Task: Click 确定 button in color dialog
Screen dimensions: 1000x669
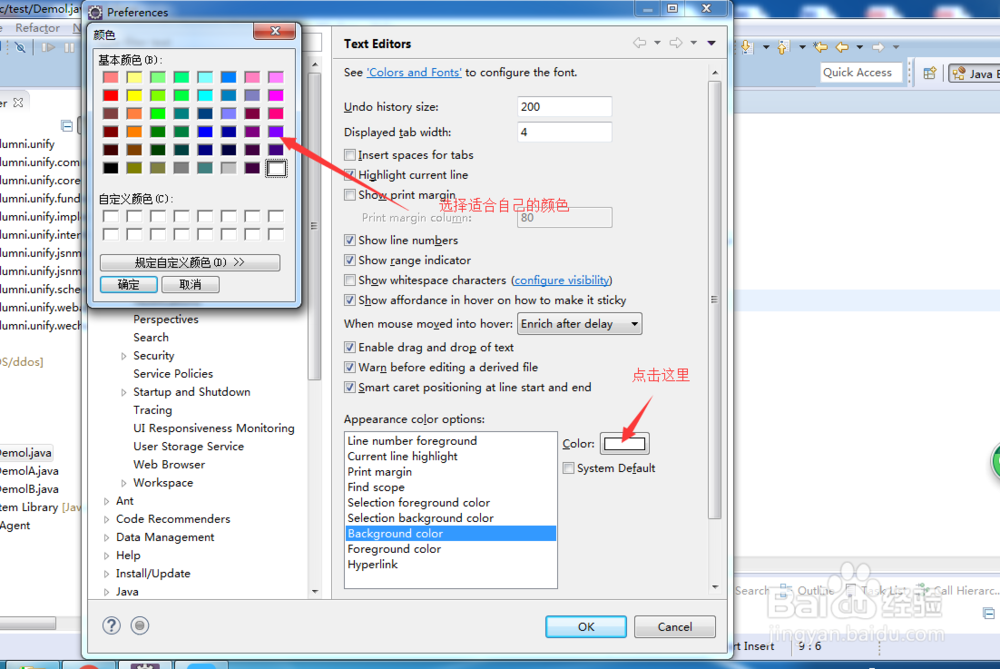Action: (128, 284)
